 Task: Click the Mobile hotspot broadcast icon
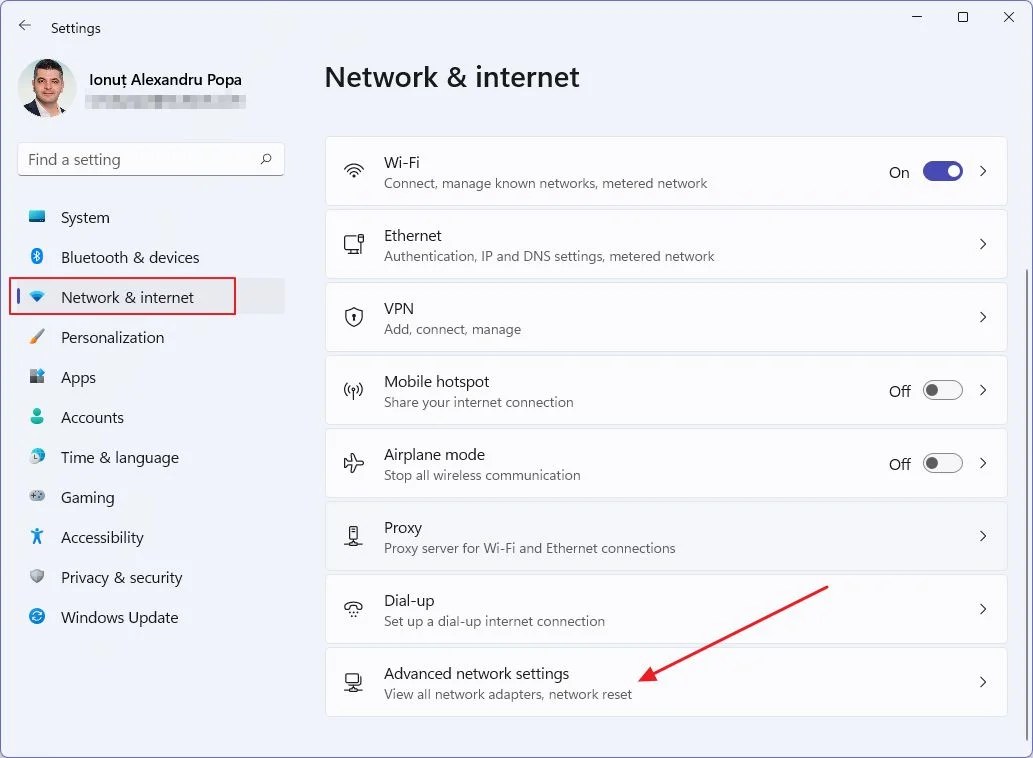[x=354, y=390]
